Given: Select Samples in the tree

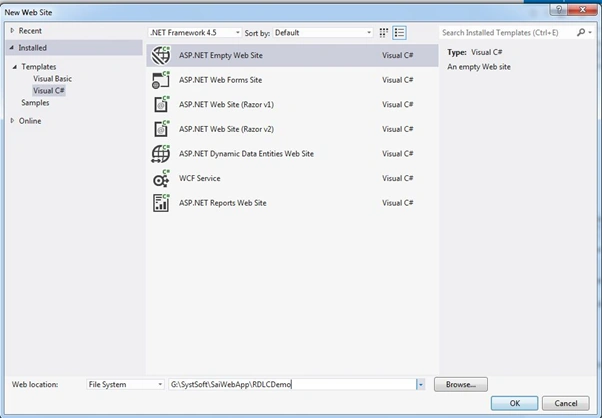Looking at the screenshot, I should coord(35,102).
